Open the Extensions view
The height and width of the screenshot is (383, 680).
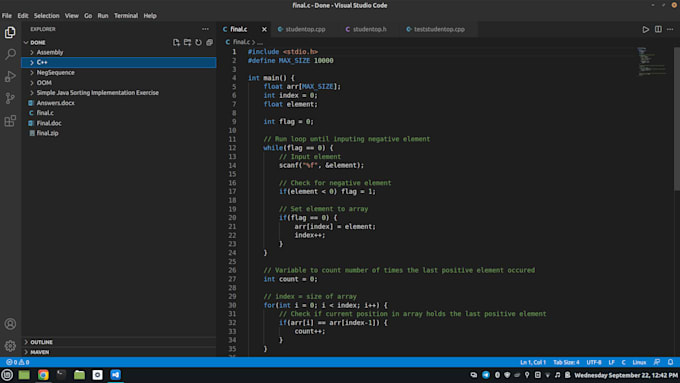click(10, 121)
